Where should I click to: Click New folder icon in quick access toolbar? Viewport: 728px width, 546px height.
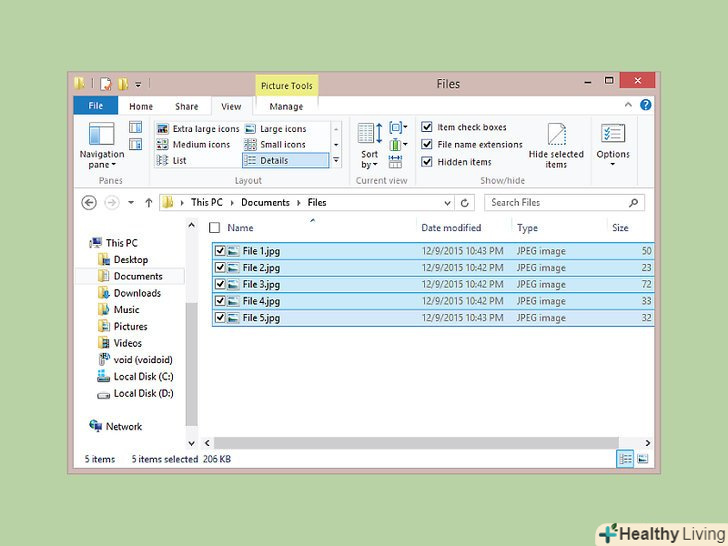tap(123, 84)
